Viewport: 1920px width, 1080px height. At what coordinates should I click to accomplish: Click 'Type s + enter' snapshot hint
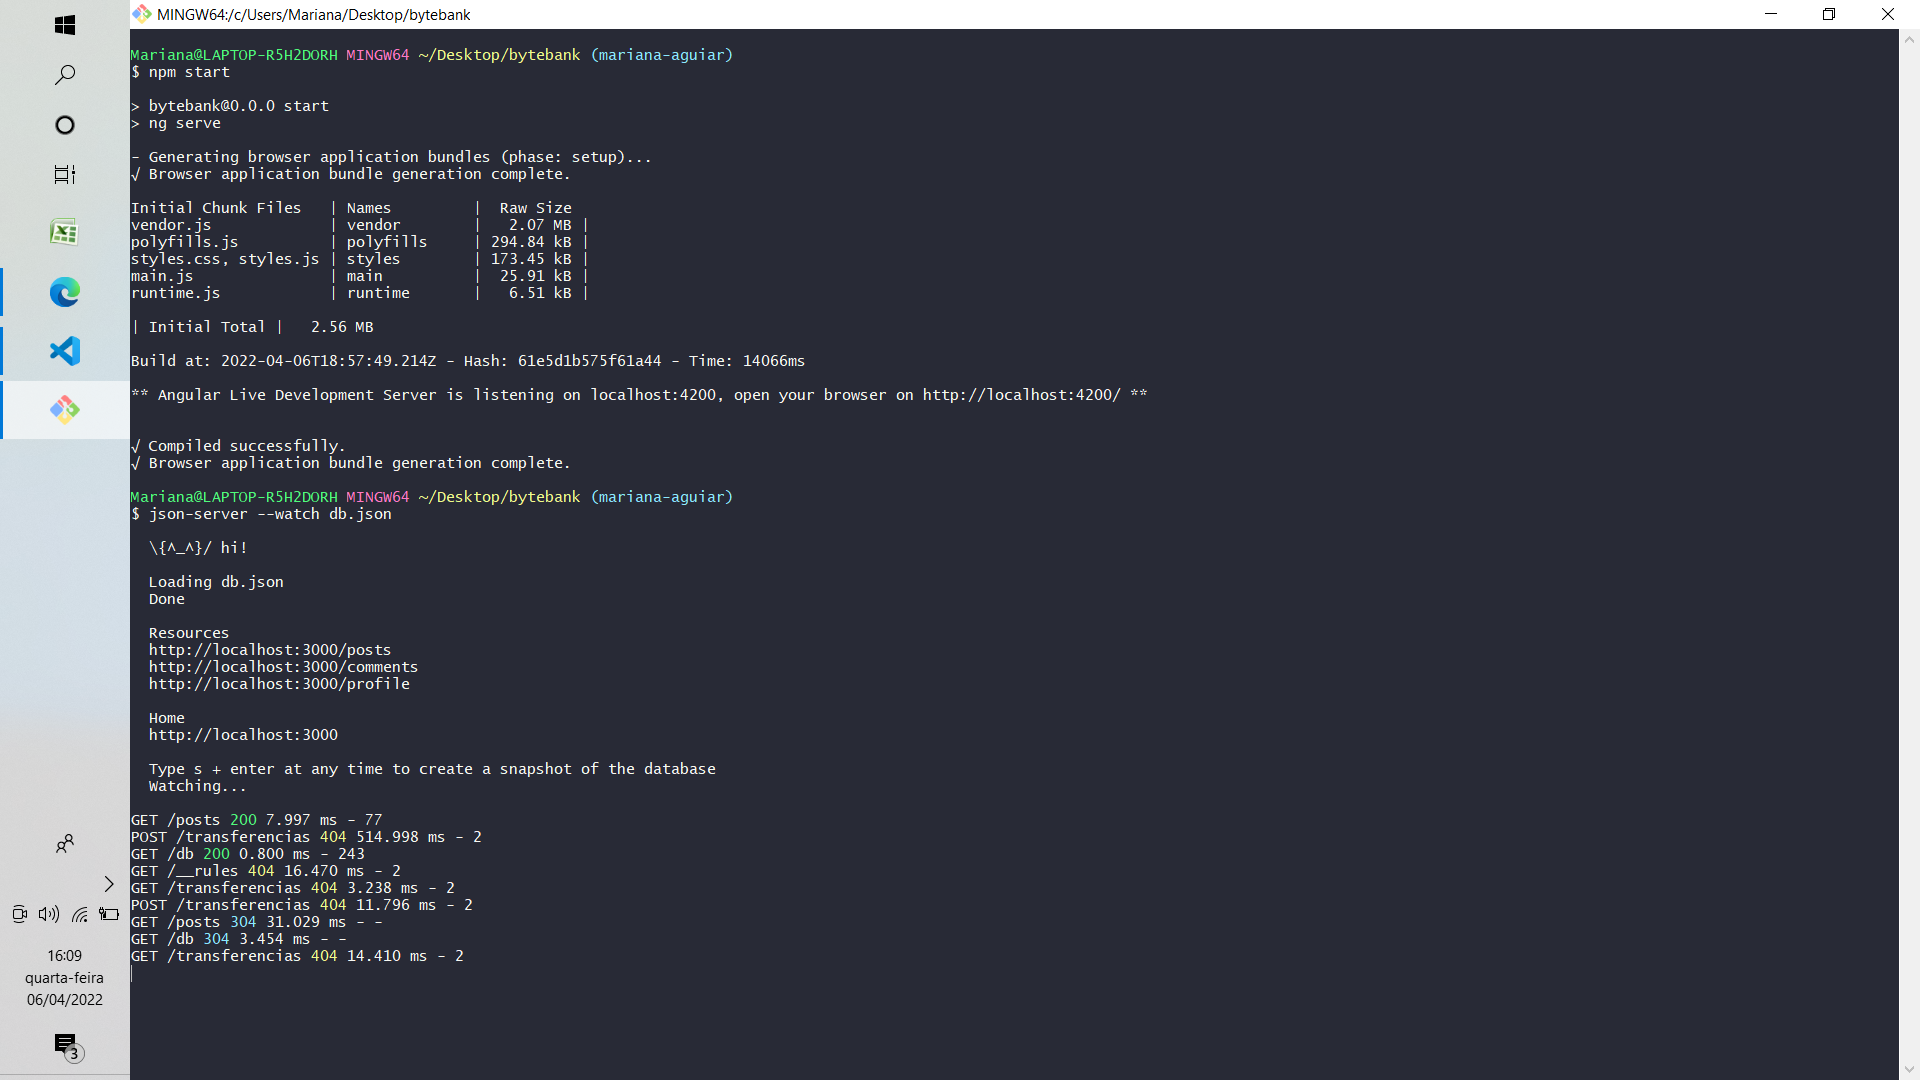[x=432, y=769]
